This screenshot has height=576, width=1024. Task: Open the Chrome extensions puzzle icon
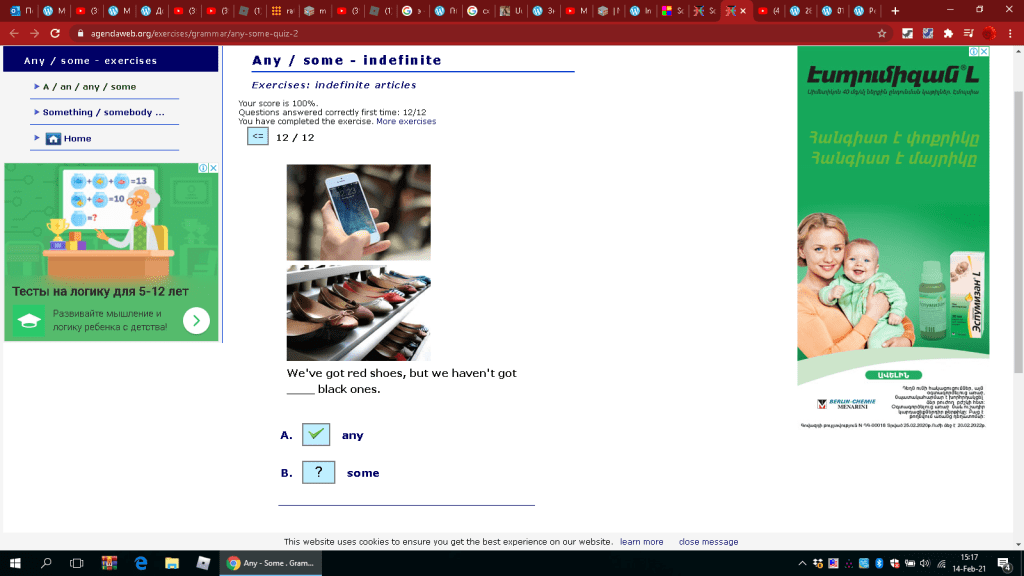click(x=947, y=33)
